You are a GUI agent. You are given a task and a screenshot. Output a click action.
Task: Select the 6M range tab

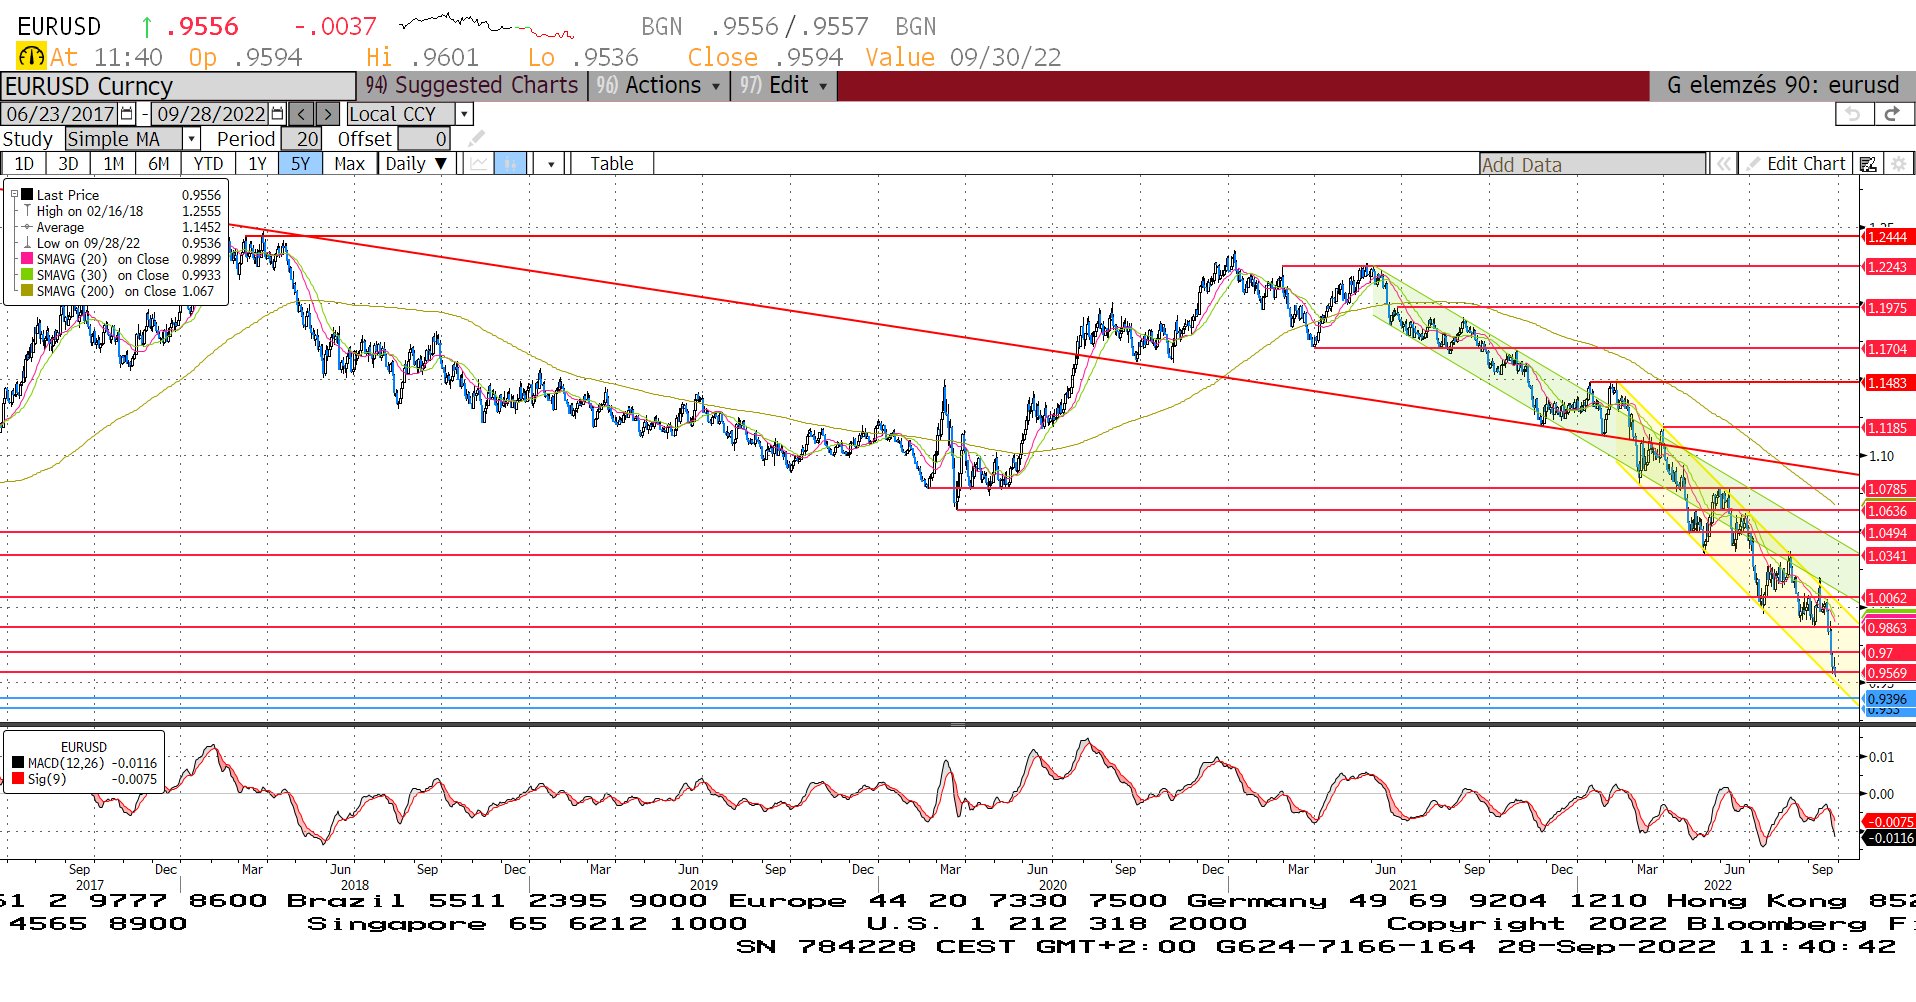coord(158,164)
